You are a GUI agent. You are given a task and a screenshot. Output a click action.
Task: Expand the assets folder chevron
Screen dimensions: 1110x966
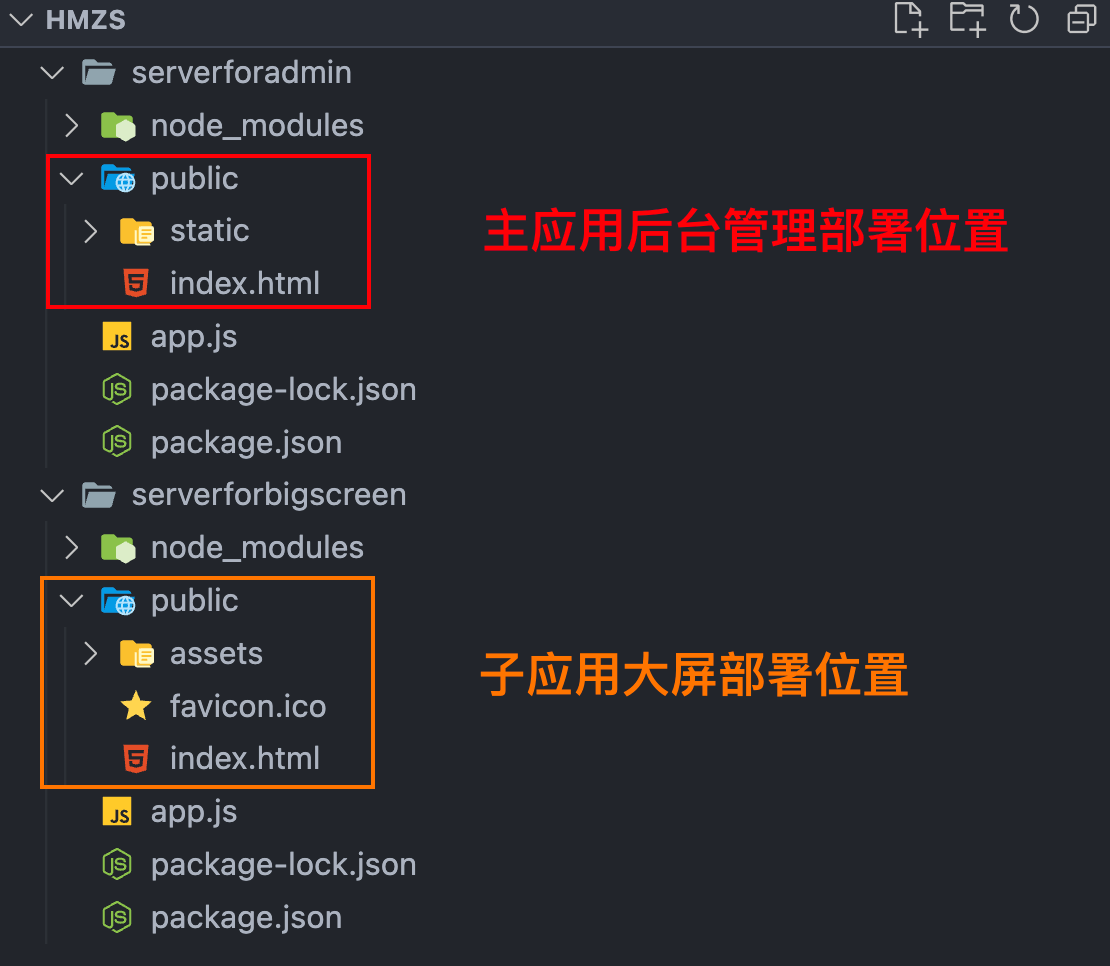pos(91,653)
